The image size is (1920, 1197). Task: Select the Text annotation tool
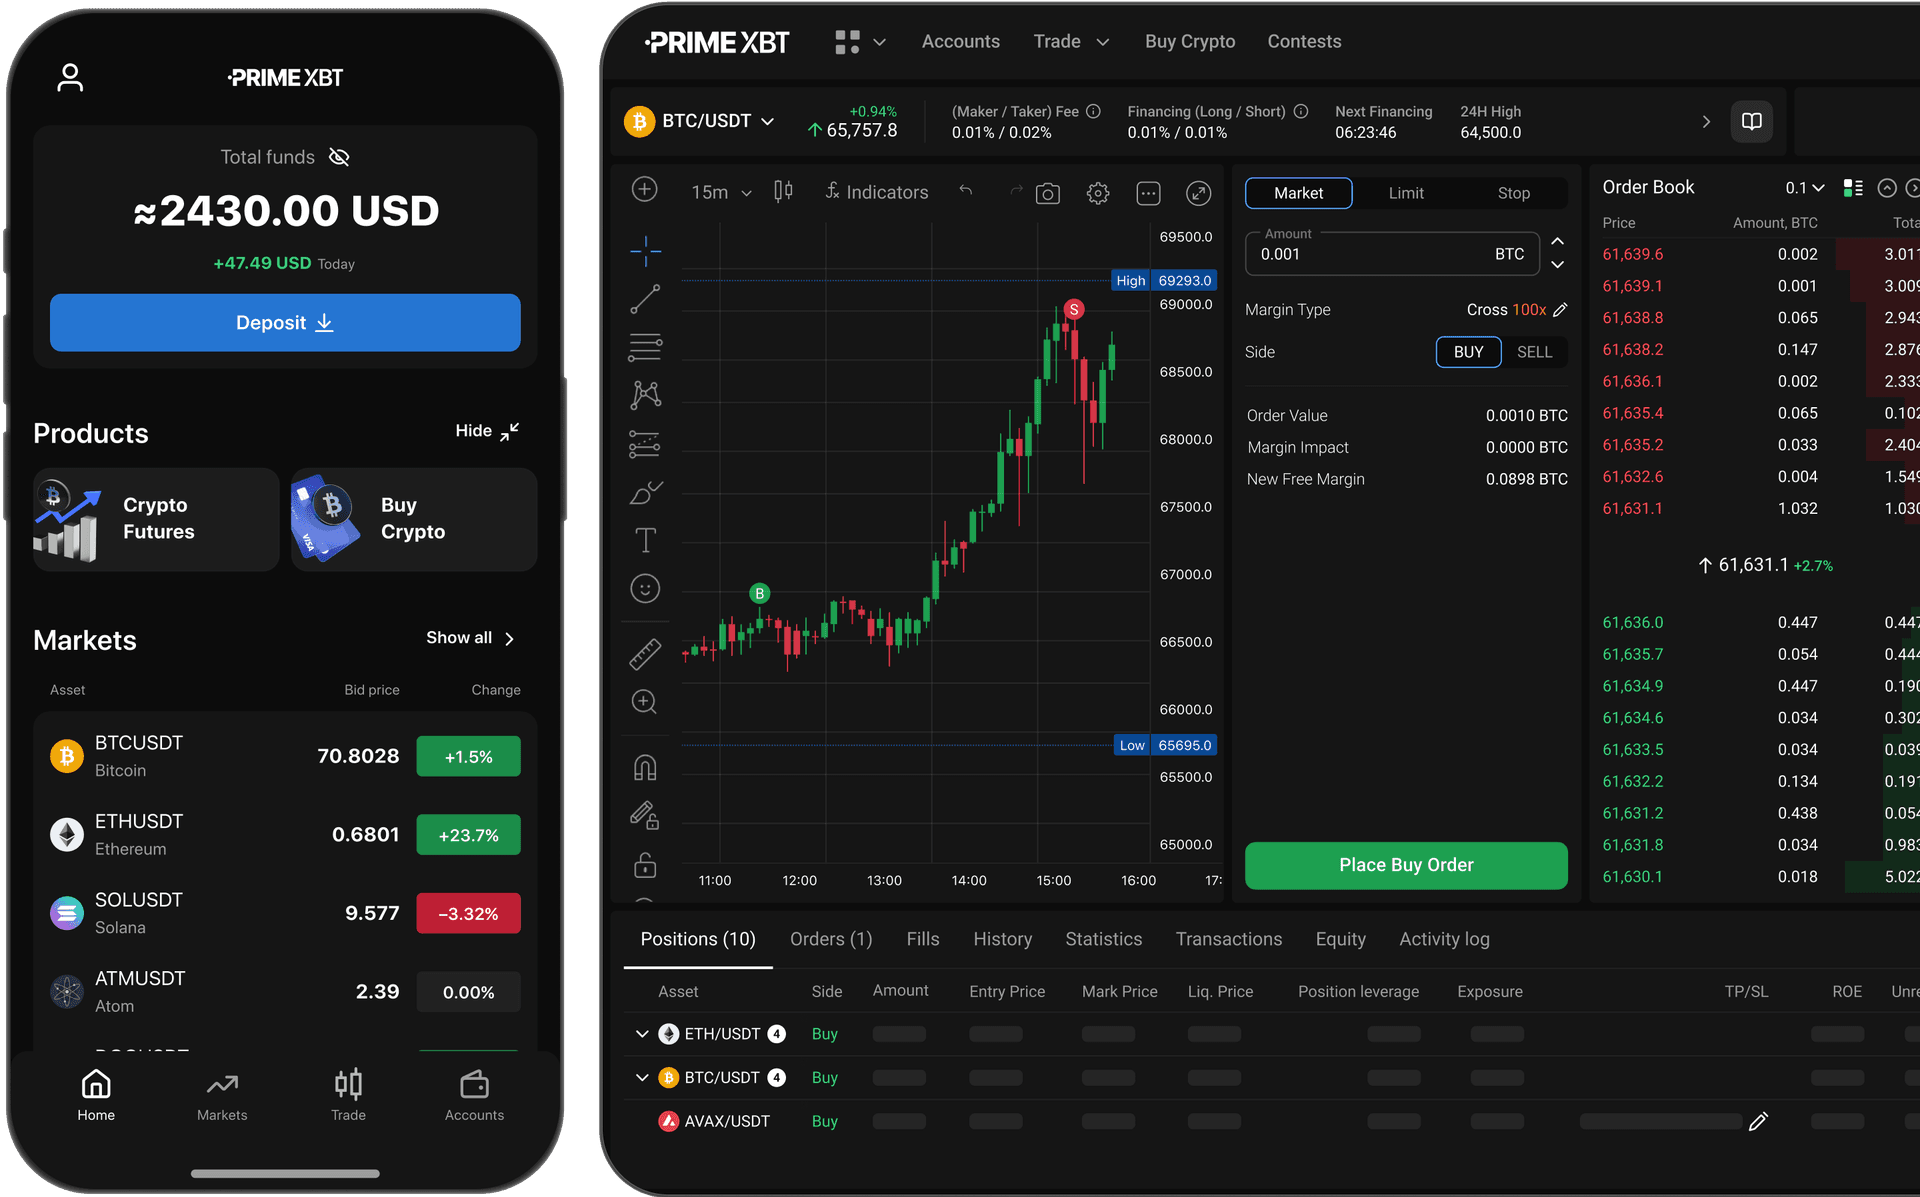click(x=645, y=540)
